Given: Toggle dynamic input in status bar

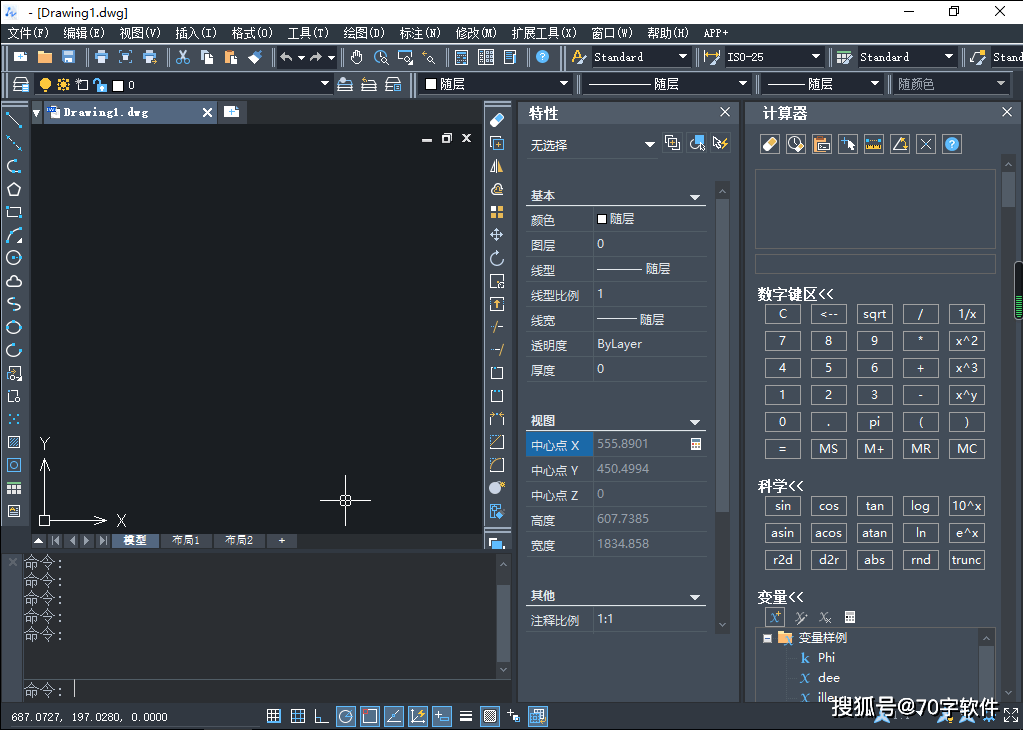Looking at the screenshot, I should (442, 716).
